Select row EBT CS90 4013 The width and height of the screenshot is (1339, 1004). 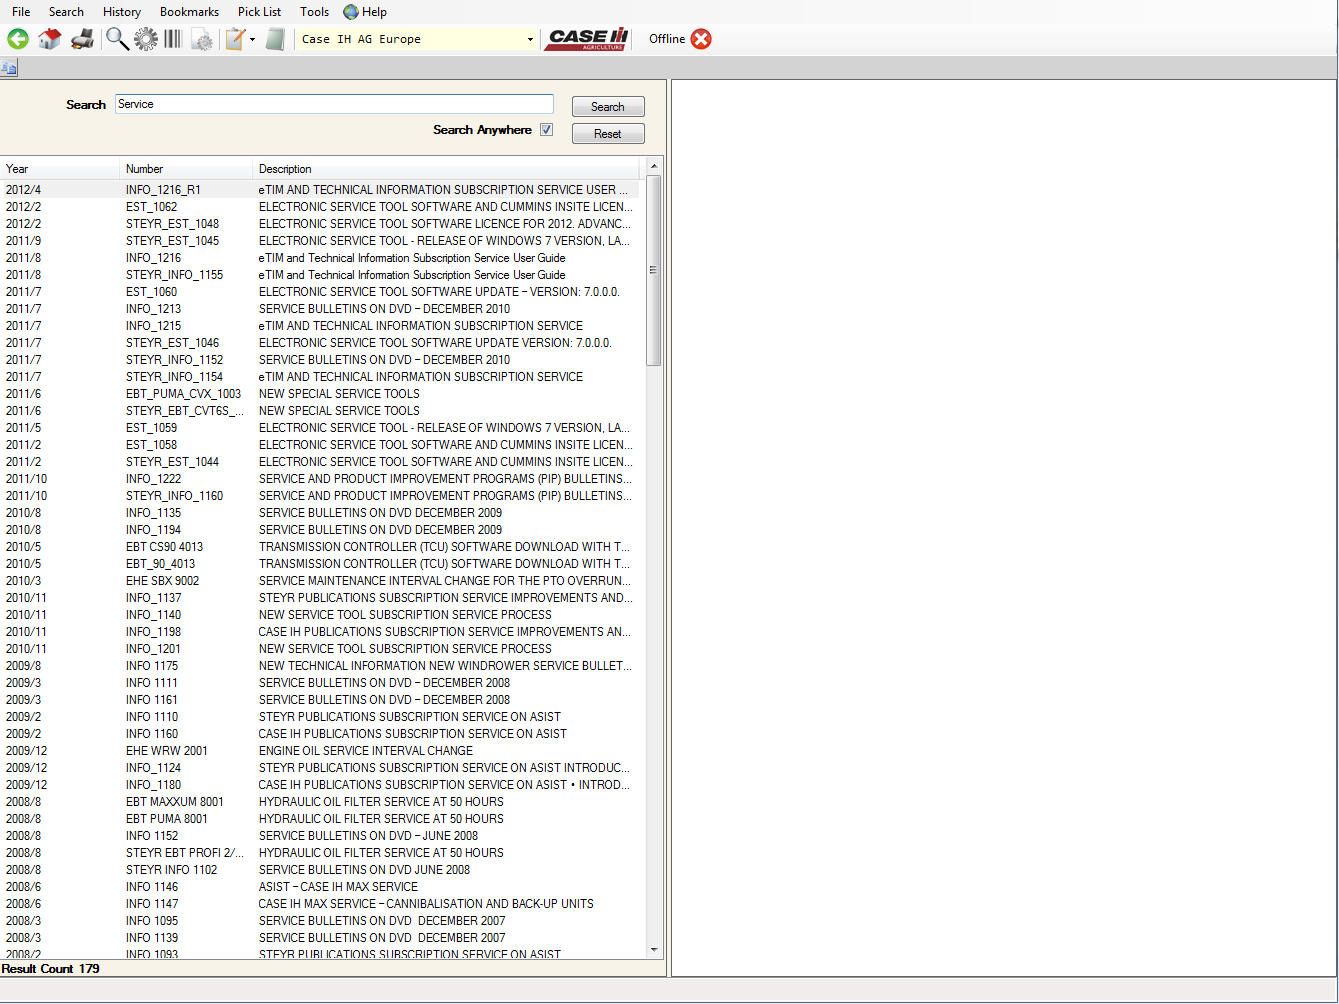[320, 547]
